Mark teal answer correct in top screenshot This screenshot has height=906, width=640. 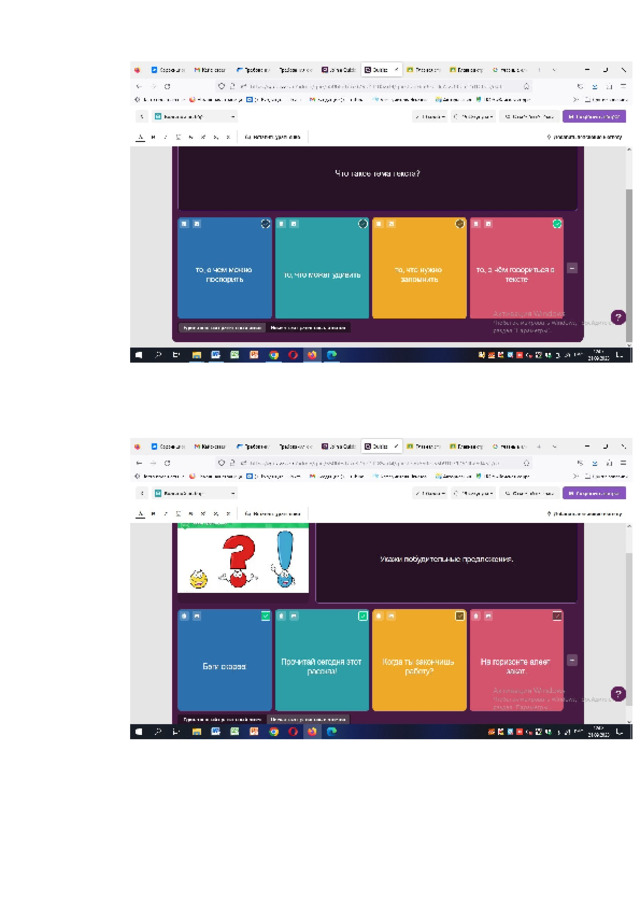point(363,224)
